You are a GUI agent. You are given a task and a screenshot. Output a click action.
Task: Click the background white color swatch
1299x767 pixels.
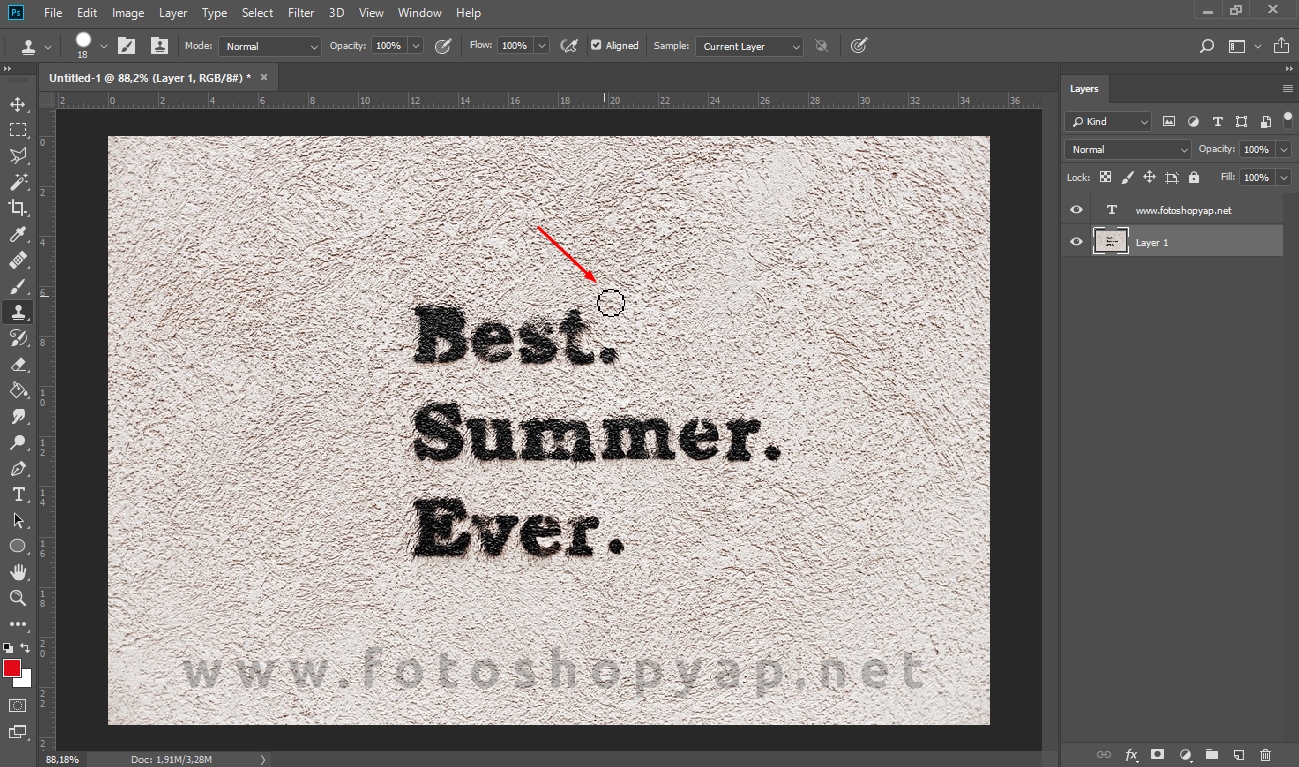tap(24, 679)
